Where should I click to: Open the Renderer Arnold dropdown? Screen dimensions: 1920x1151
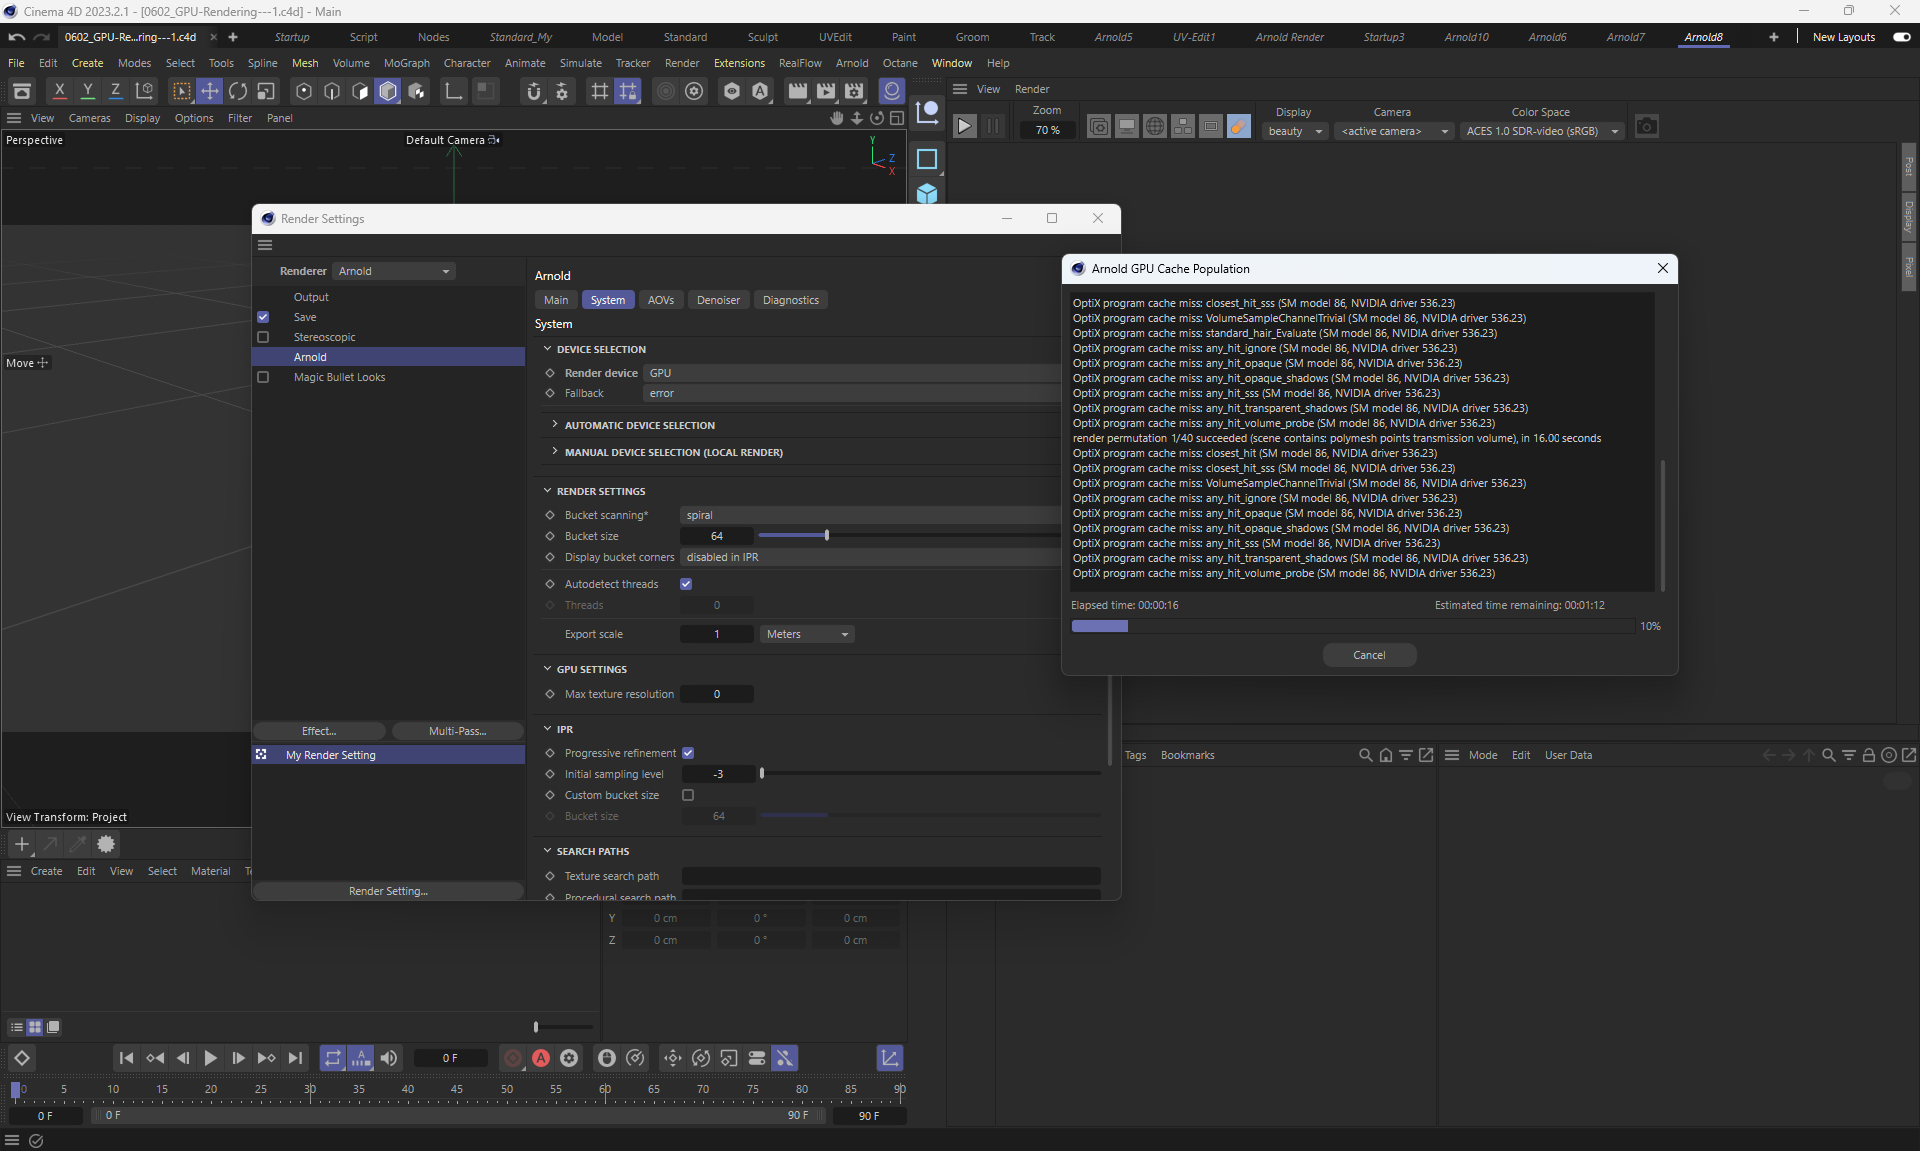pos(394,271)
